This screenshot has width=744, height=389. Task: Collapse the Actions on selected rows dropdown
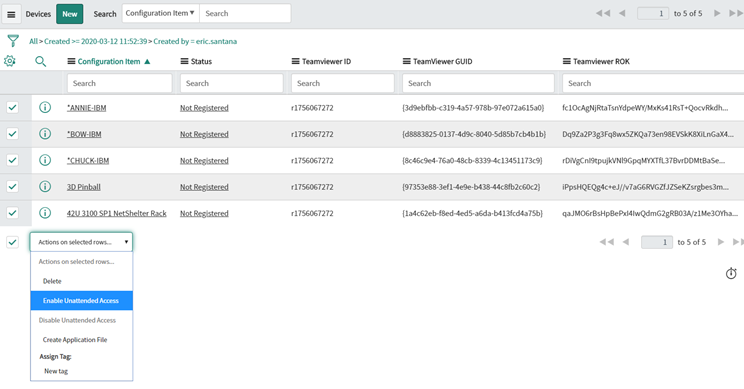pyautogui.click(x=81, y=242)
